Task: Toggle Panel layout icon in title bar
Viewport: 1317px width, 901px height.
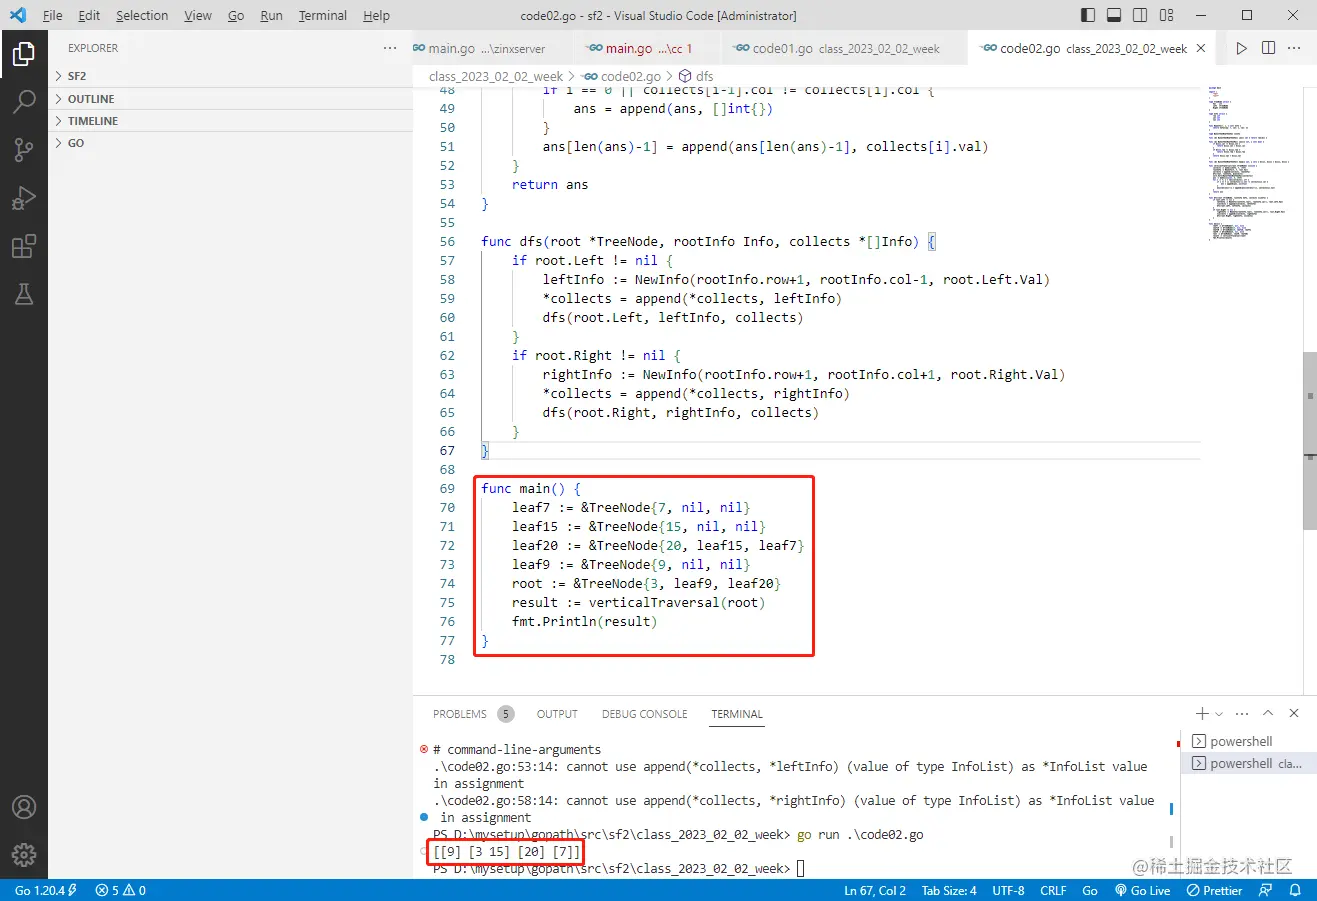Action: pos(1114,15)
